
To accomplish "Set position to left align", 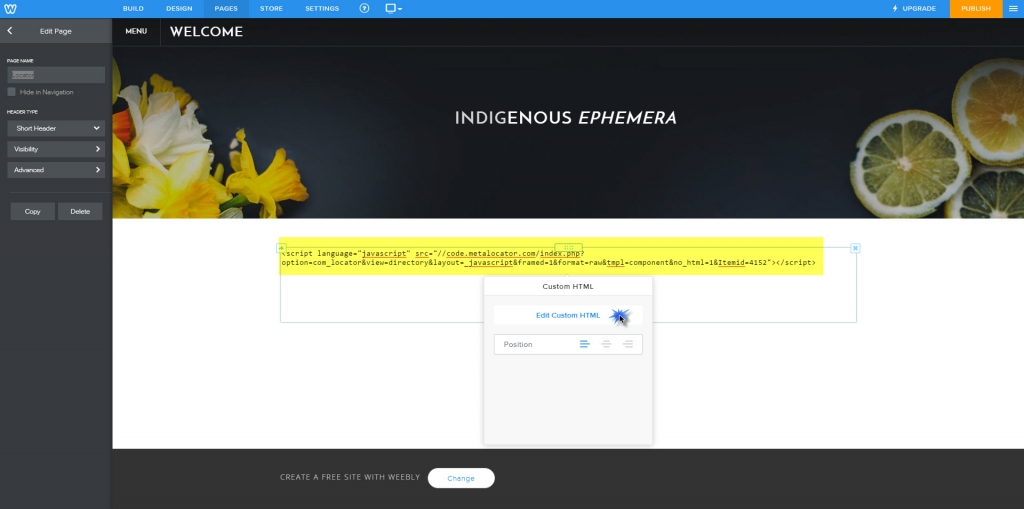I will [x=584, y=344].
